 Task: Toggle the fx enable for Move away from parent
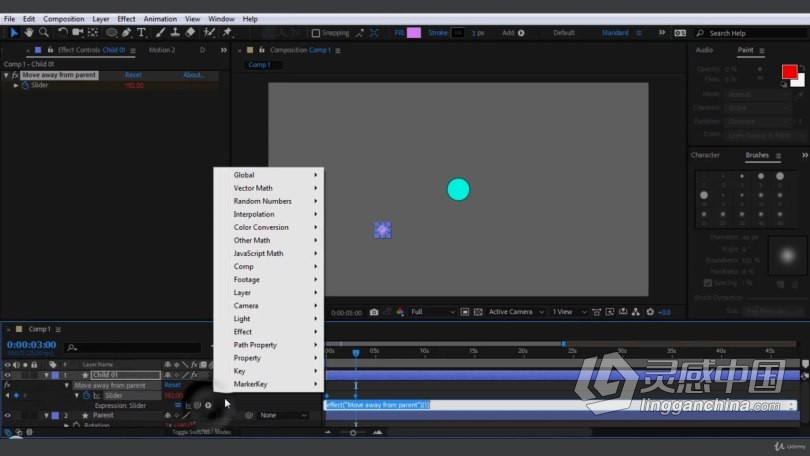coord(15,75)
